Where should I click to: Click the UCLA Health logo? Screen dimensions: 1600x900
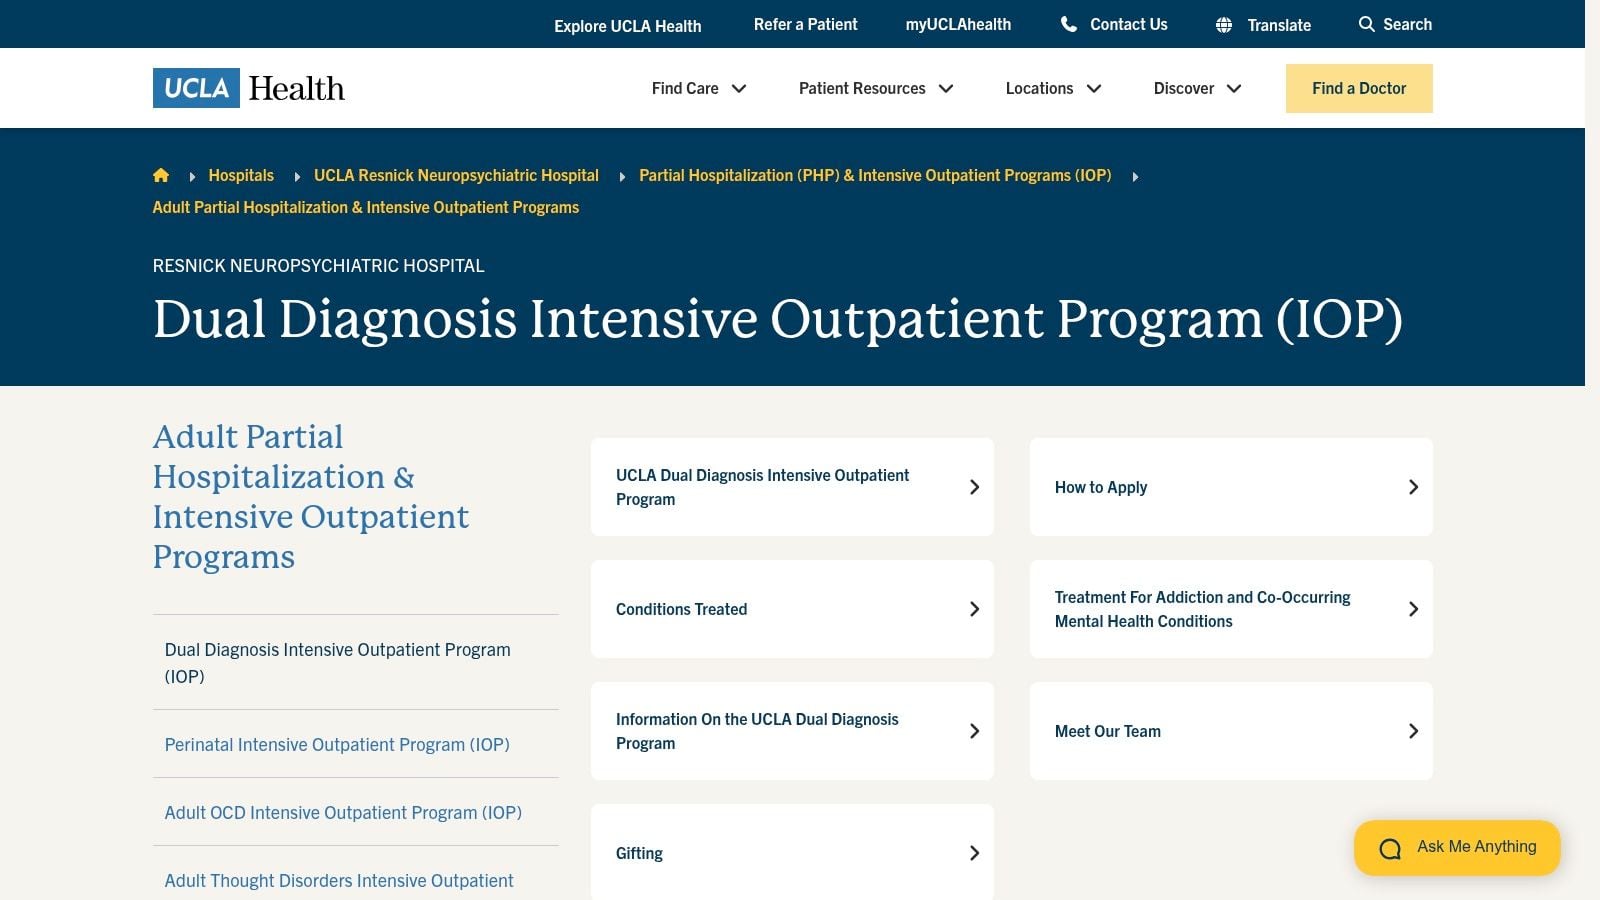[249, 88]
